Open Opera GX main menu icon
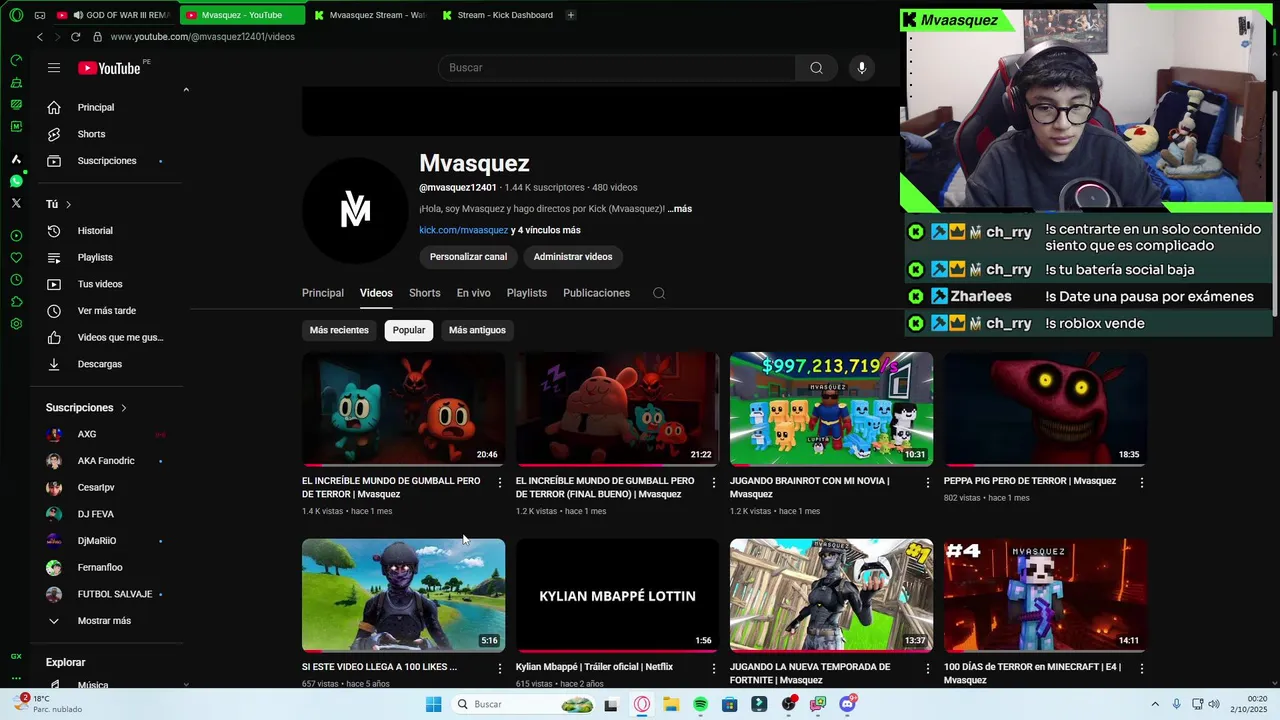 click(x=16, y=15)
